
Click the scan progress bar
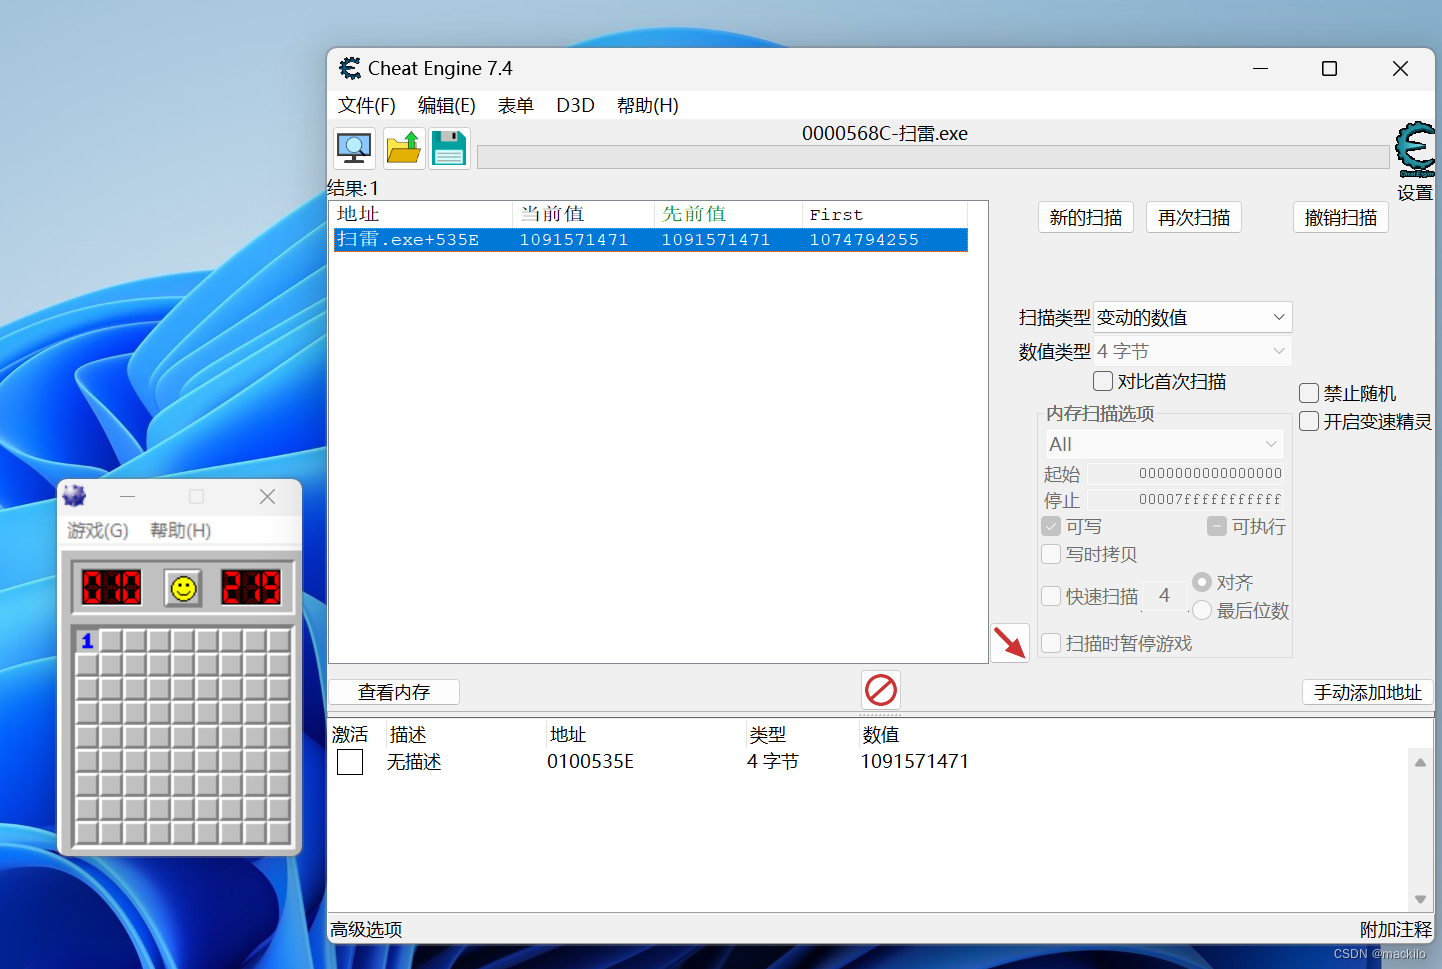coord(934,157)
